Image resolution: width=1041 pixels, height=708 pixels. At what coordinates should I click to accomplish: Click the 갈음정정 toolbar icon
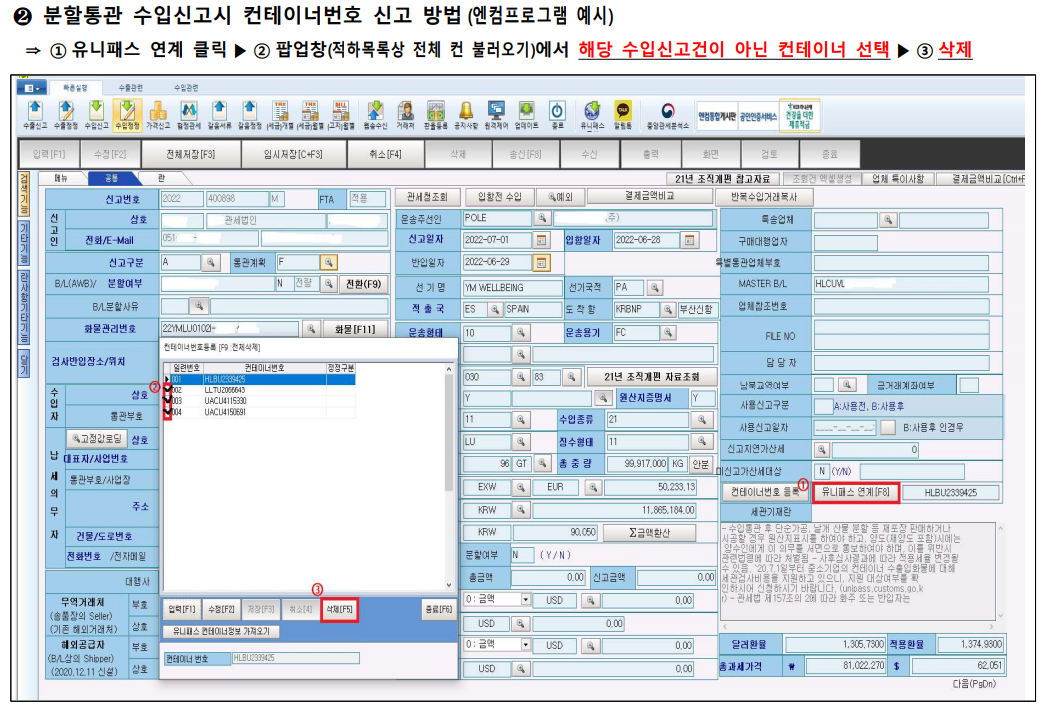pyautogui.click(x=250, y=114)
